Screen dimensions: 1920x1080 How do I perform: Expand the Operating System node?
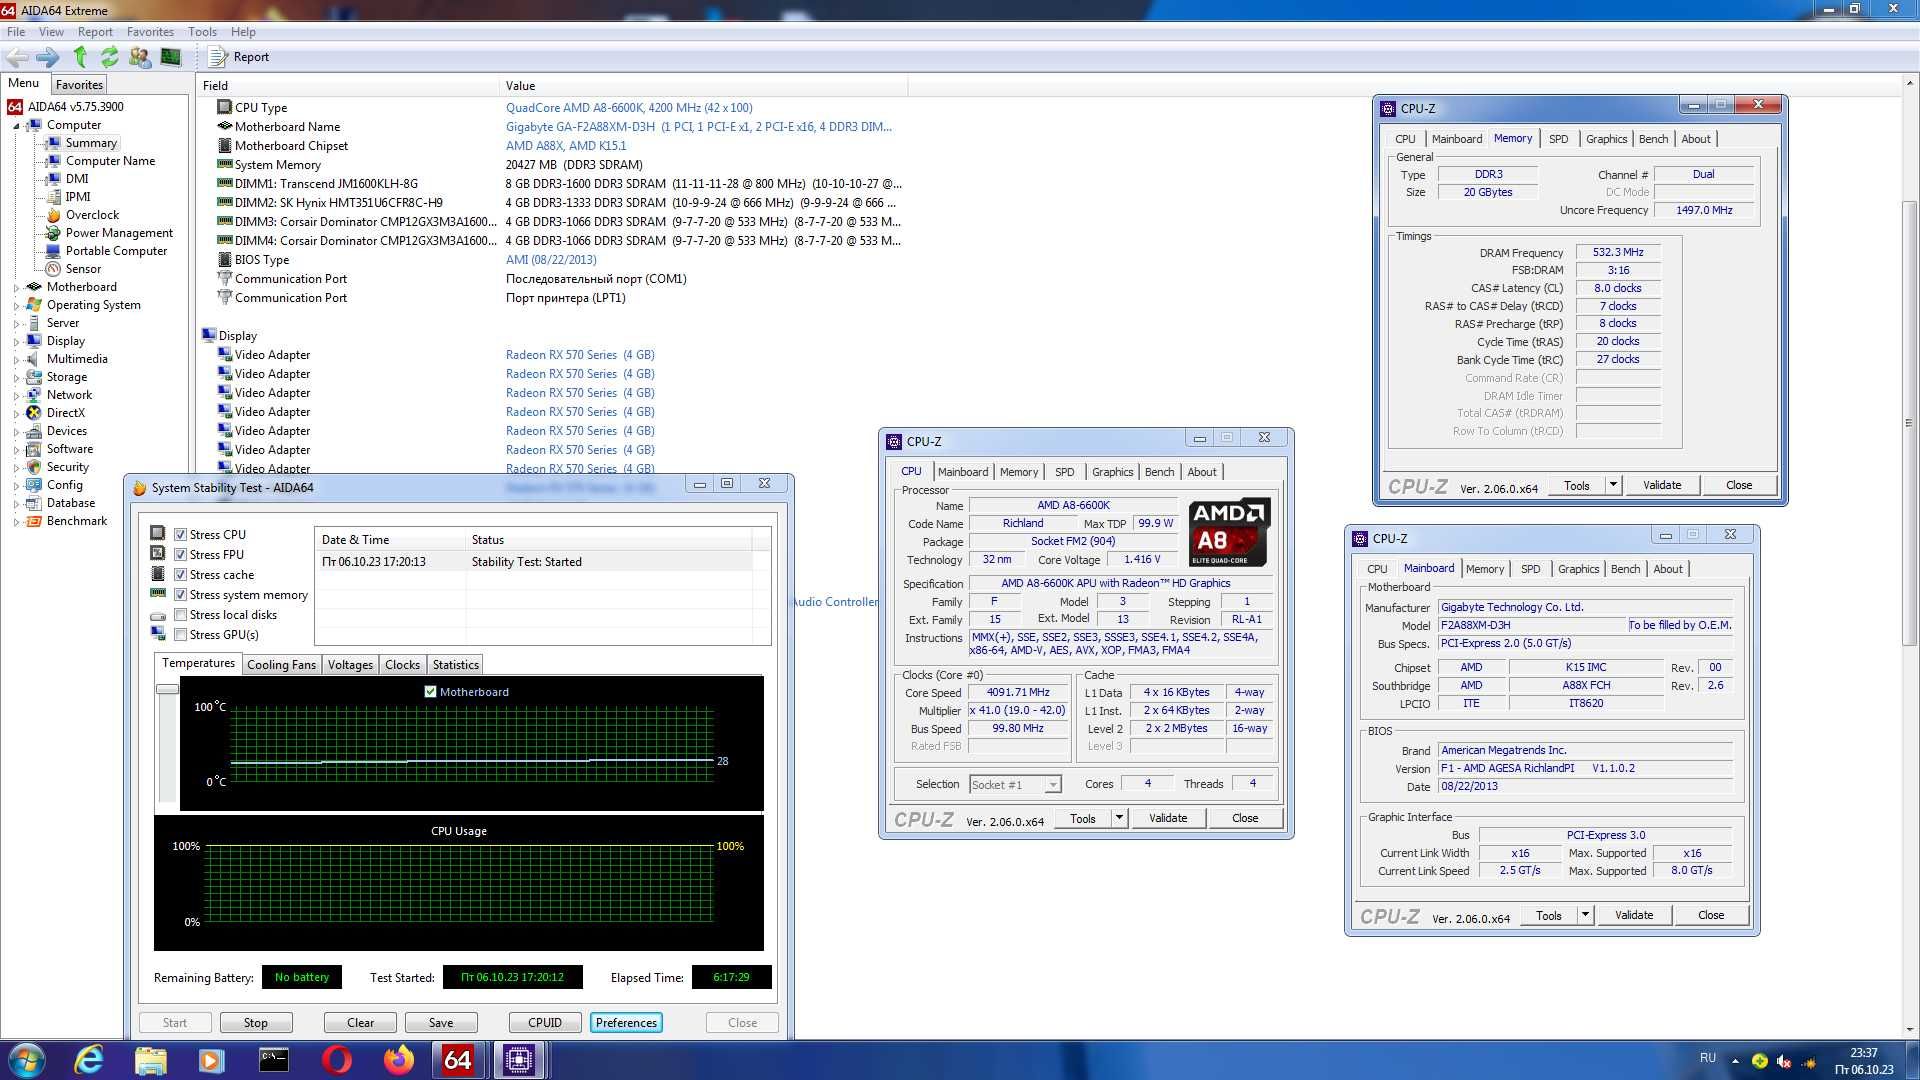tap(16, 306)
